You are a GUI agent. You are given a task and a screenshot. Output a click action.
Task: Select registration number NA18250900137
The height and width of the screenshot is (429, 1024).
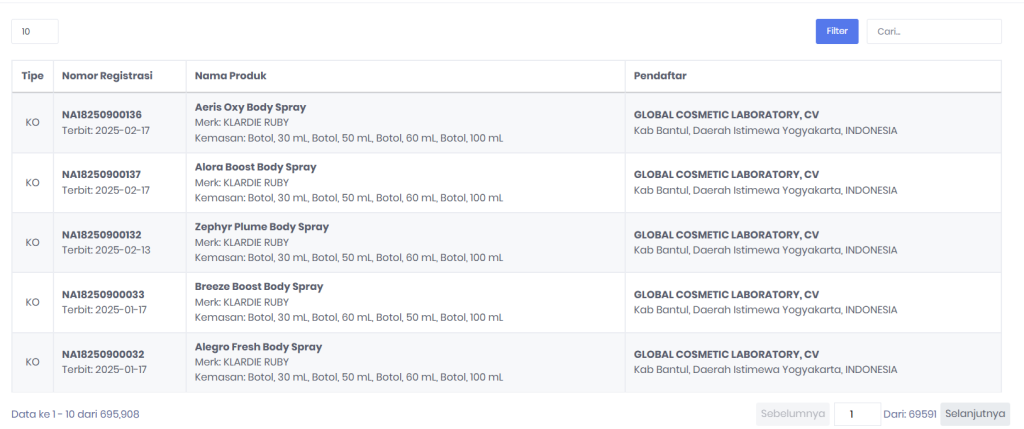click(x=102, y=175)
